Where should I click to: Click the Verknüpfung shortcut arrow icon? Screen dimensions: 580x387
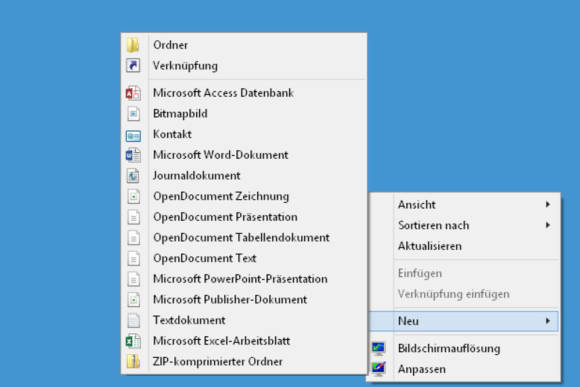click(x=133, y=65)
